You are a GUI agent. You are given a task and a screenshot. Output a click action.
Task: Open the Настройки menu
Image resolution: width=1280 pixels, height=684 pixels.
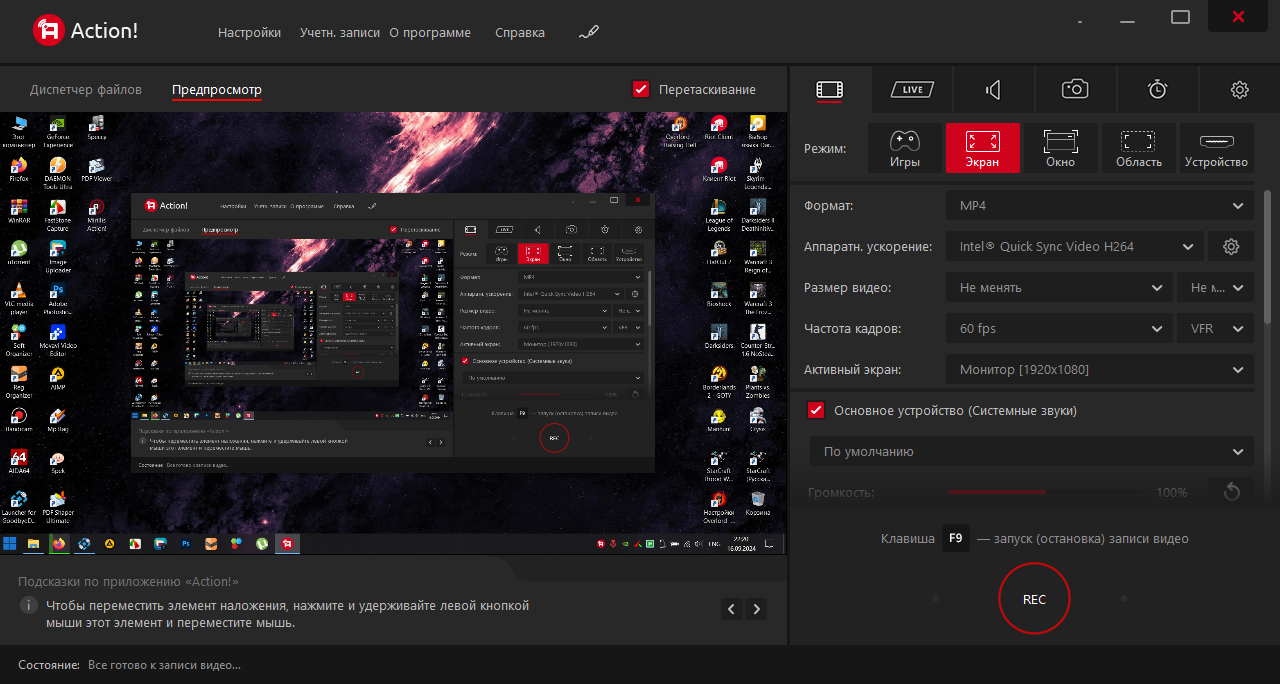click(249, 33)
